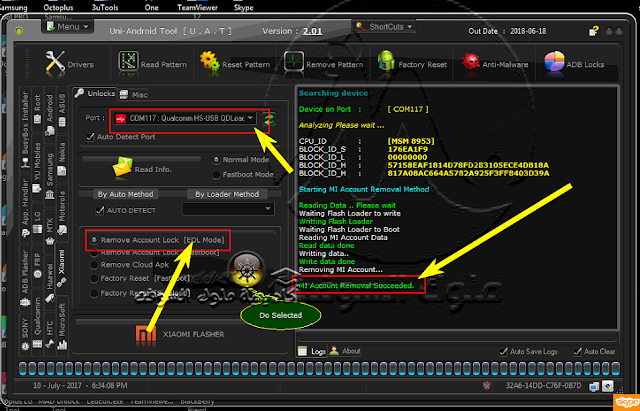Toggle the Auto Clear checkbox
Image resolution: width=640 pixels, height=411 pixels.
coord(578,351)
